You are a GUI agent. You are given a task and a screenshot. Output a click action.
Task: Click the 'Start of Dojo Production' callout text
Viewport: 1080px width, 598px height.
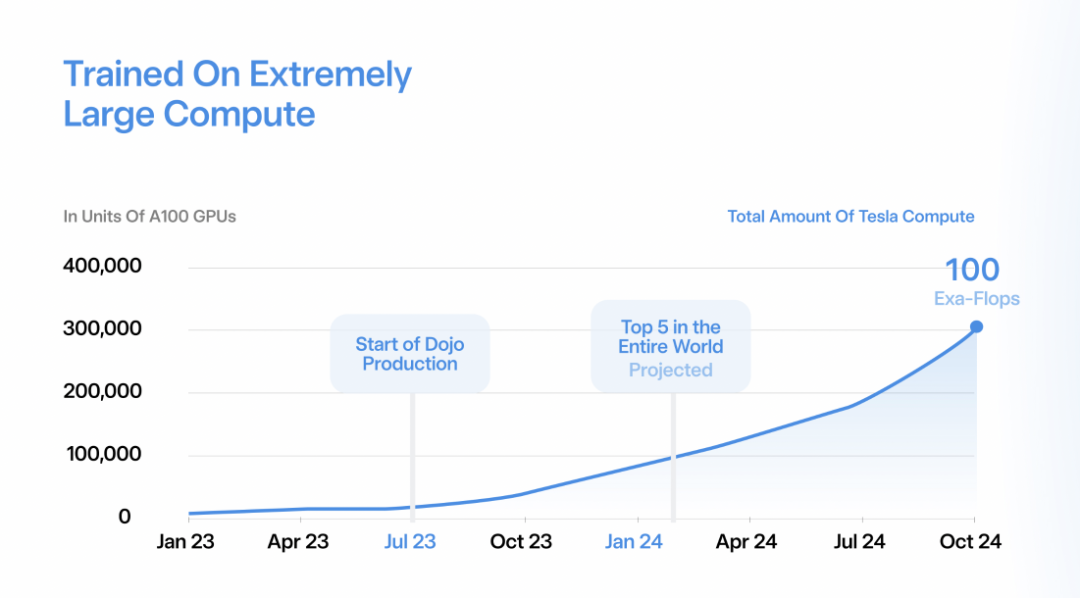coord(410,354)
